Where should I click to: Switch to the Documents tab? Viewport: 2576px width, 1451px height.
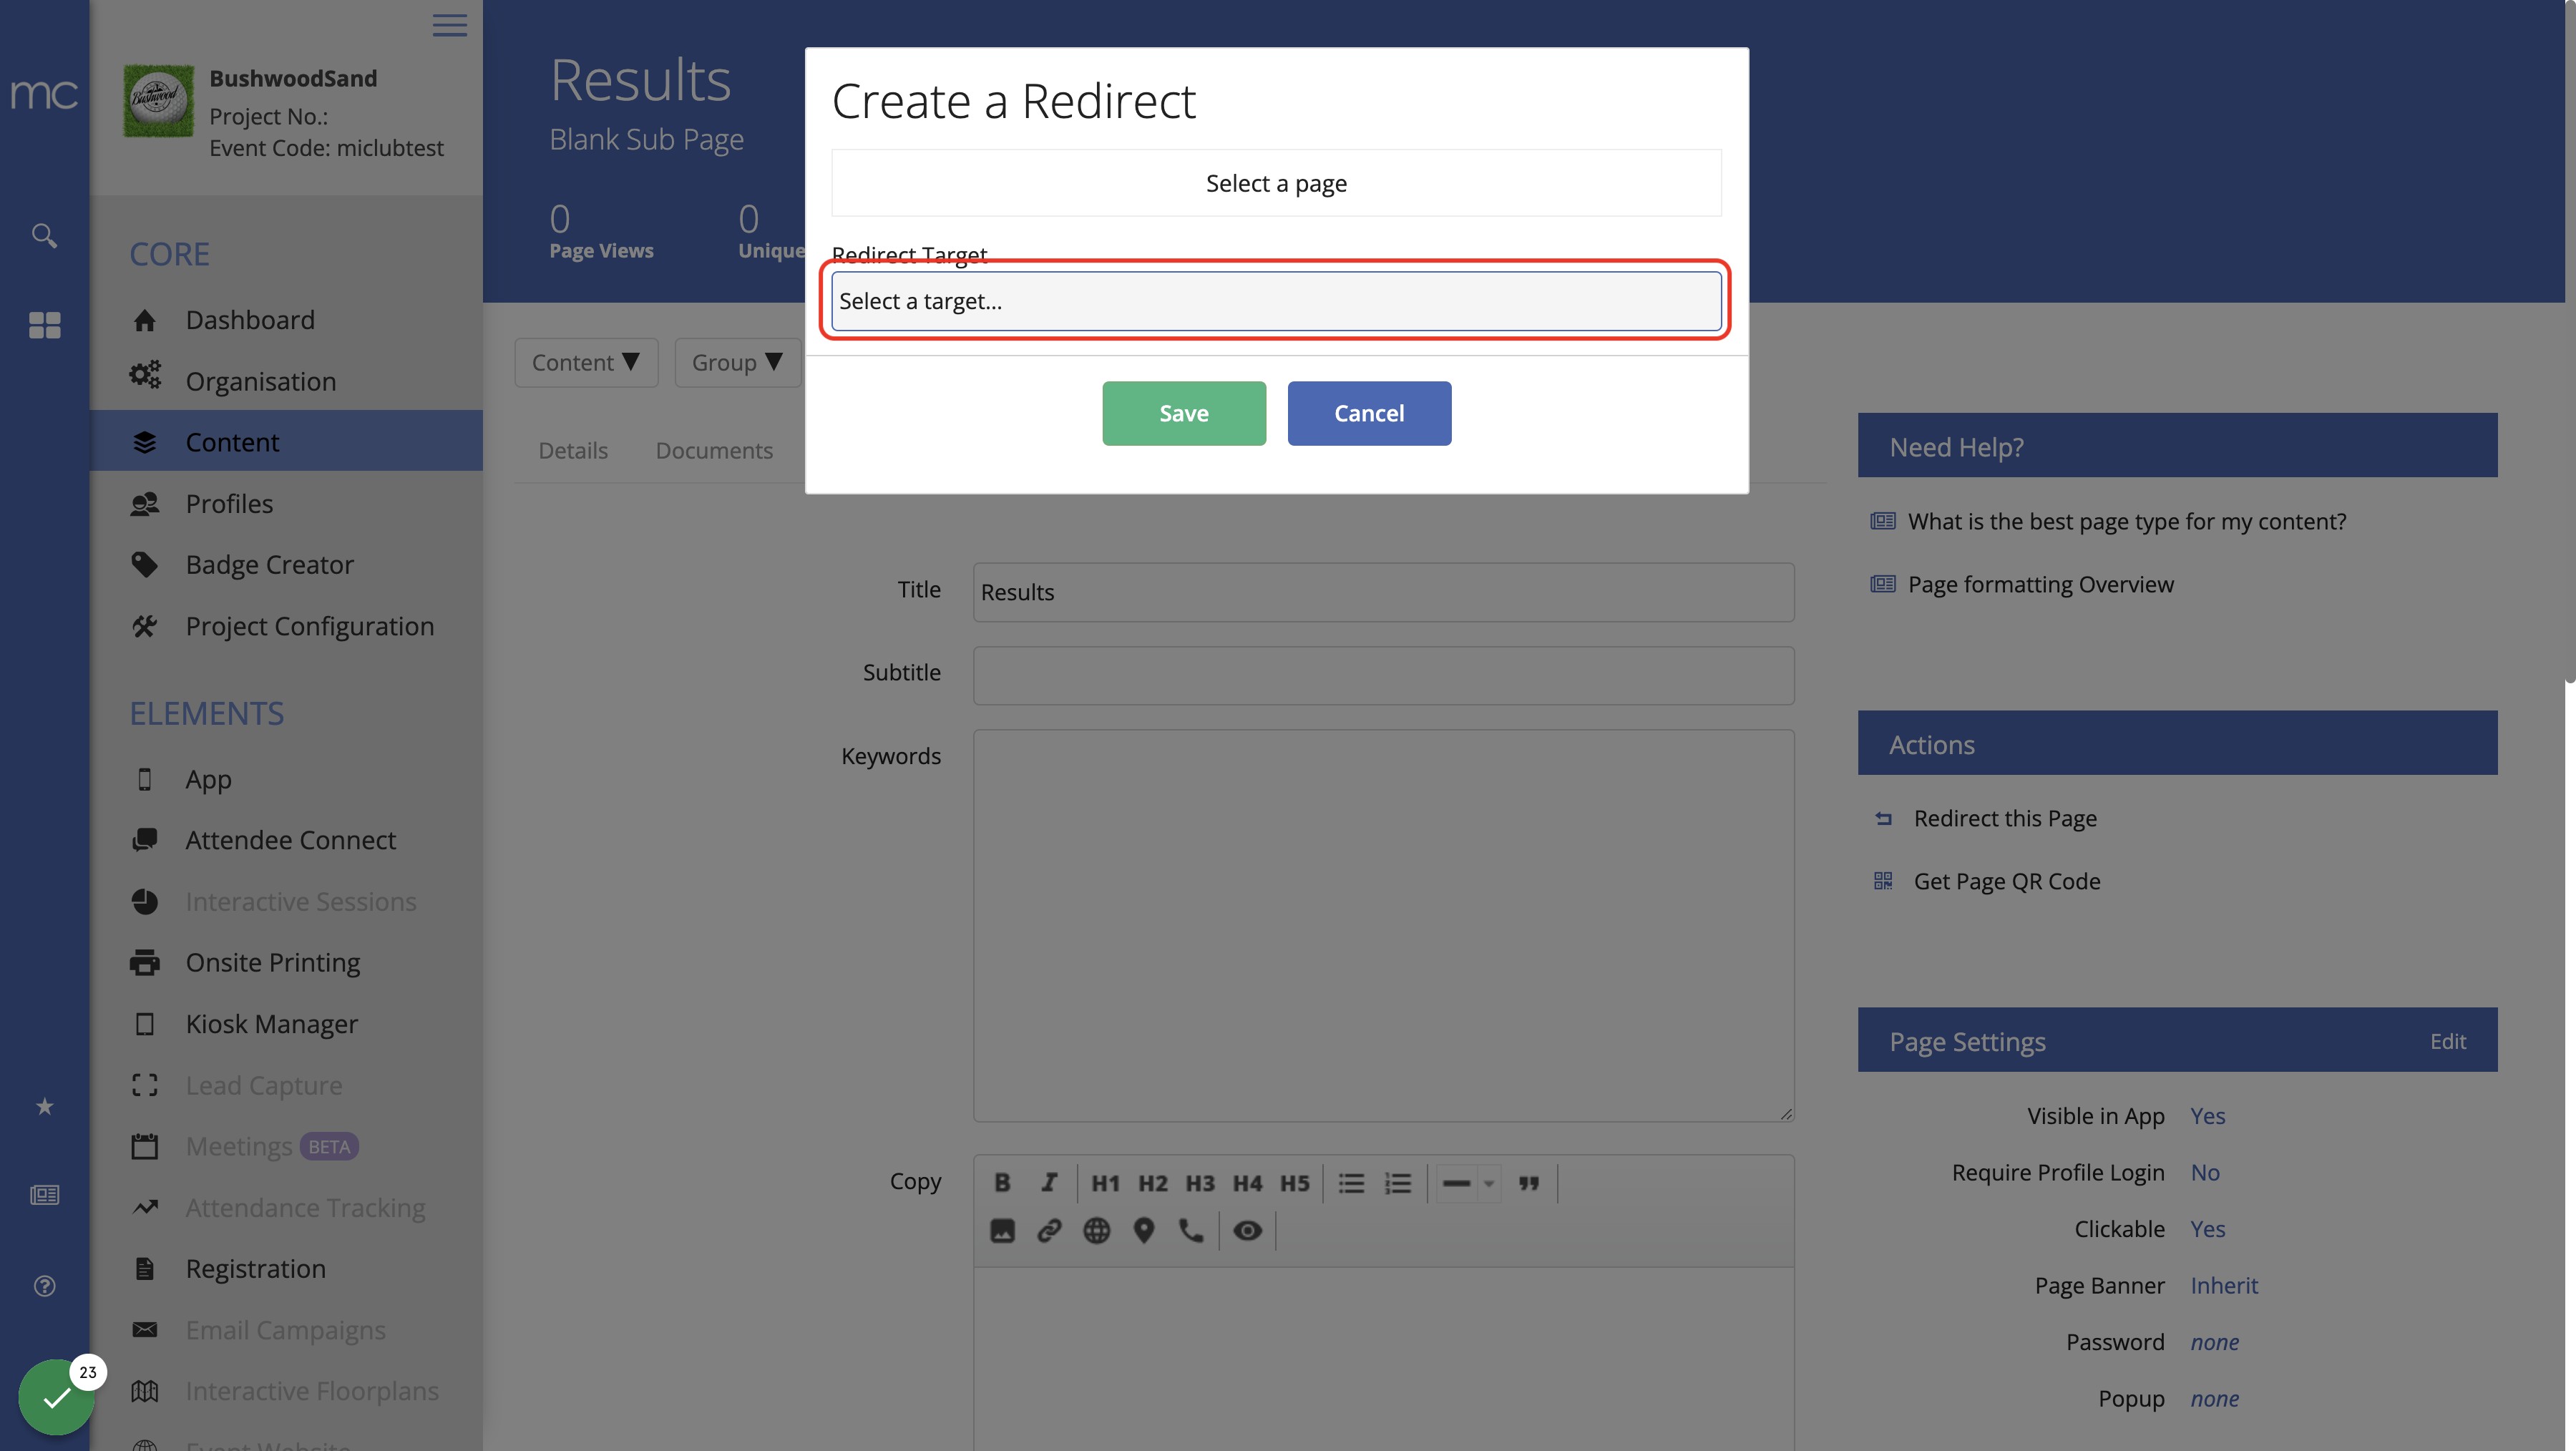[x=714, y=450]
